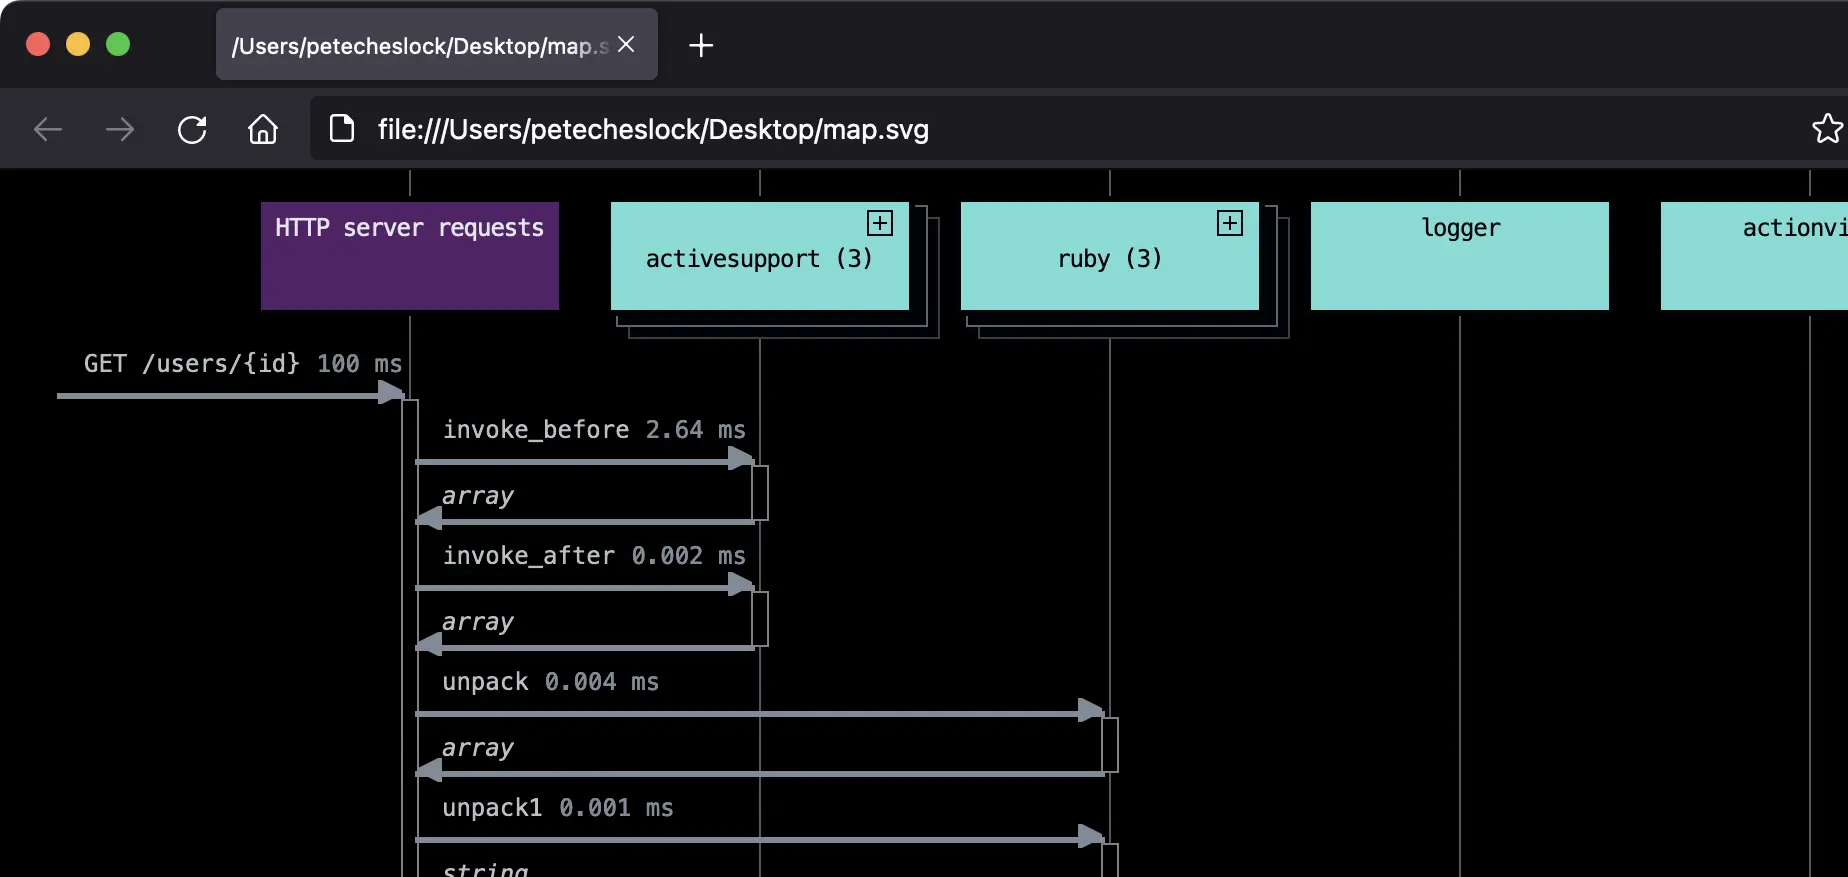Screen dimensions: 1848x877
Task: Click the unpack 0.004 ms call label
Action: 551,682
